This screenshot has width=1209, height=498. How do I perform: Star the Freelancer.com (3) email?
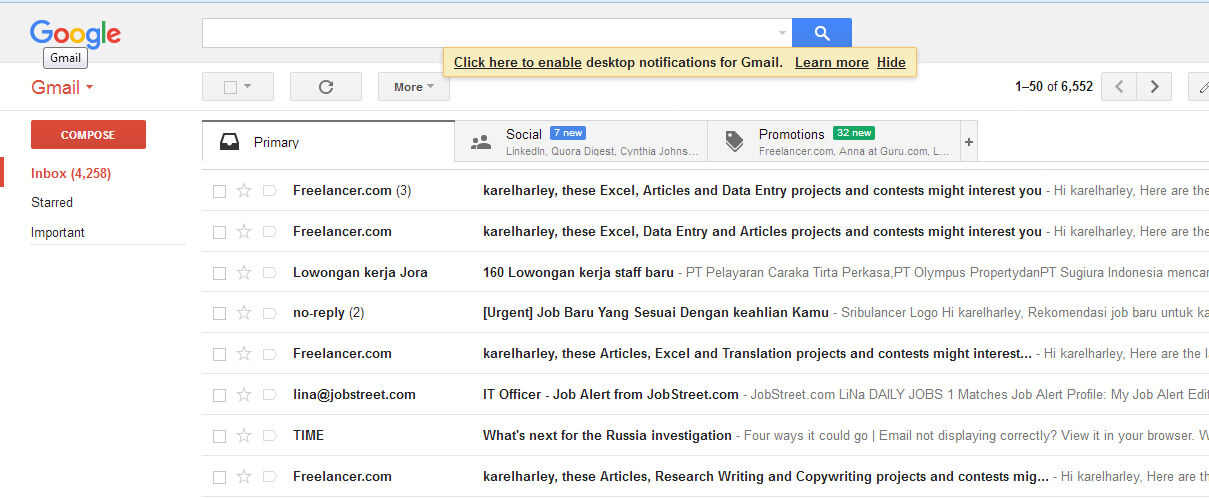tap(244, 191)
